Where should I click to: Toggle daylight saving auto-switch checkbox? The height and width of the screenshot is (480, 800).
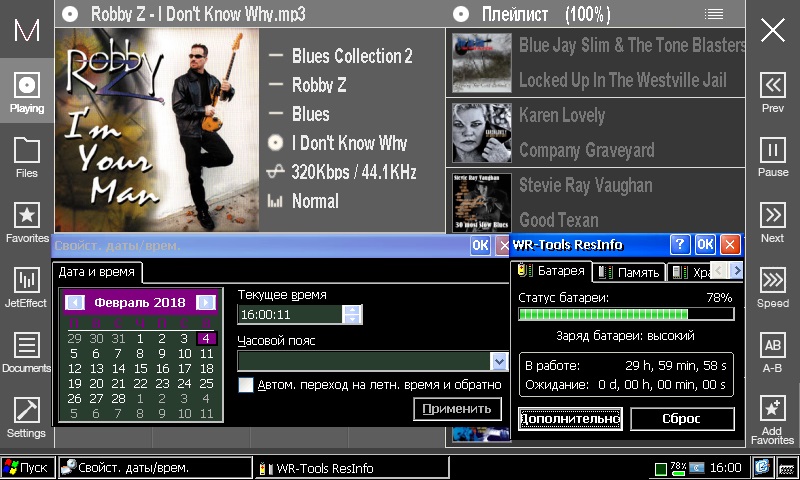(x=246, y=385)
